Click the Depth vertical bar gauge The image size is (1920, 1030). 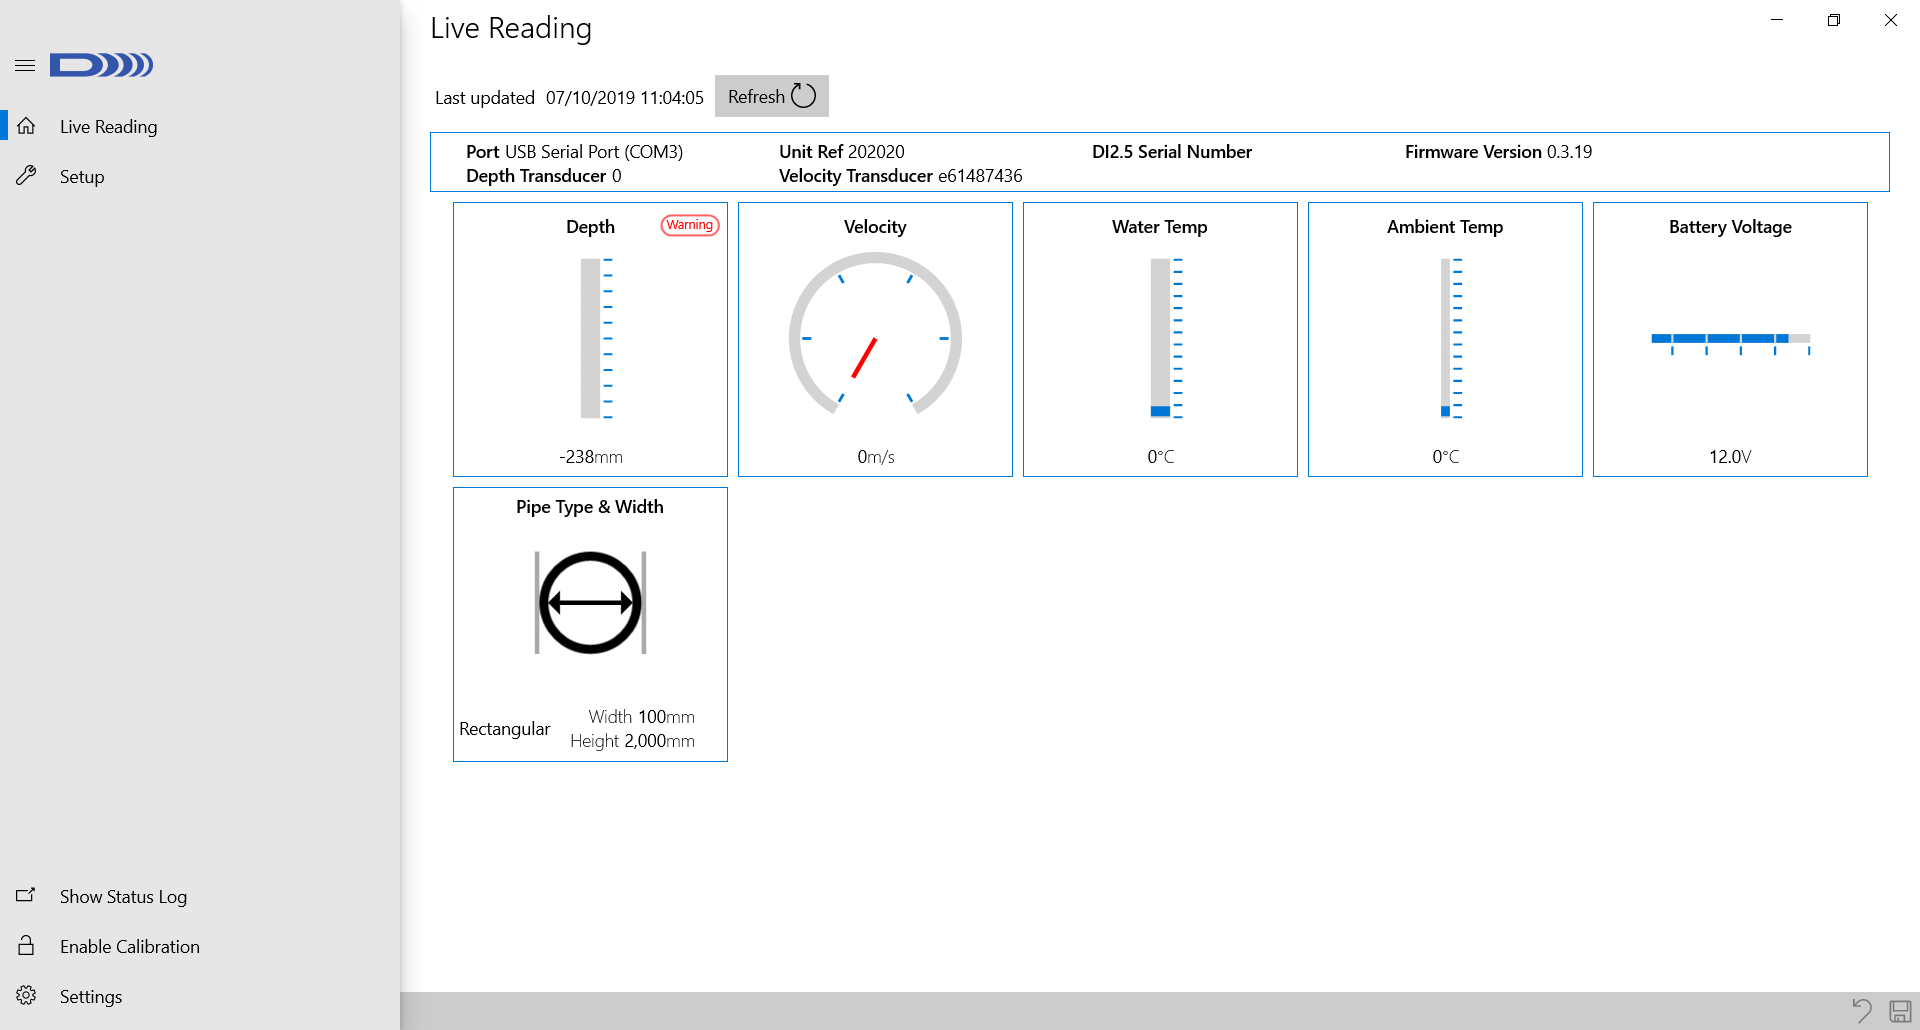[596, 338]
